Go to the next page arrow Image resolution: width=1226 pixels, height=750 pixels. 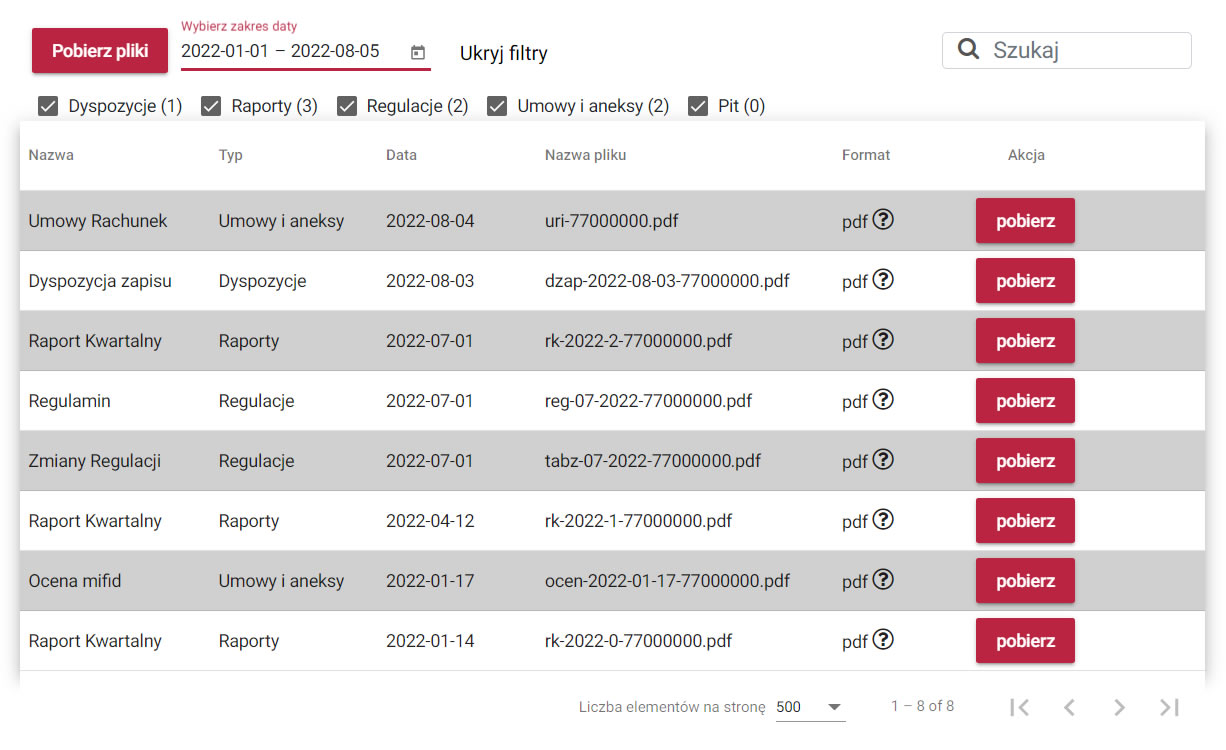pyautogui.click(x=1119, y=707)
